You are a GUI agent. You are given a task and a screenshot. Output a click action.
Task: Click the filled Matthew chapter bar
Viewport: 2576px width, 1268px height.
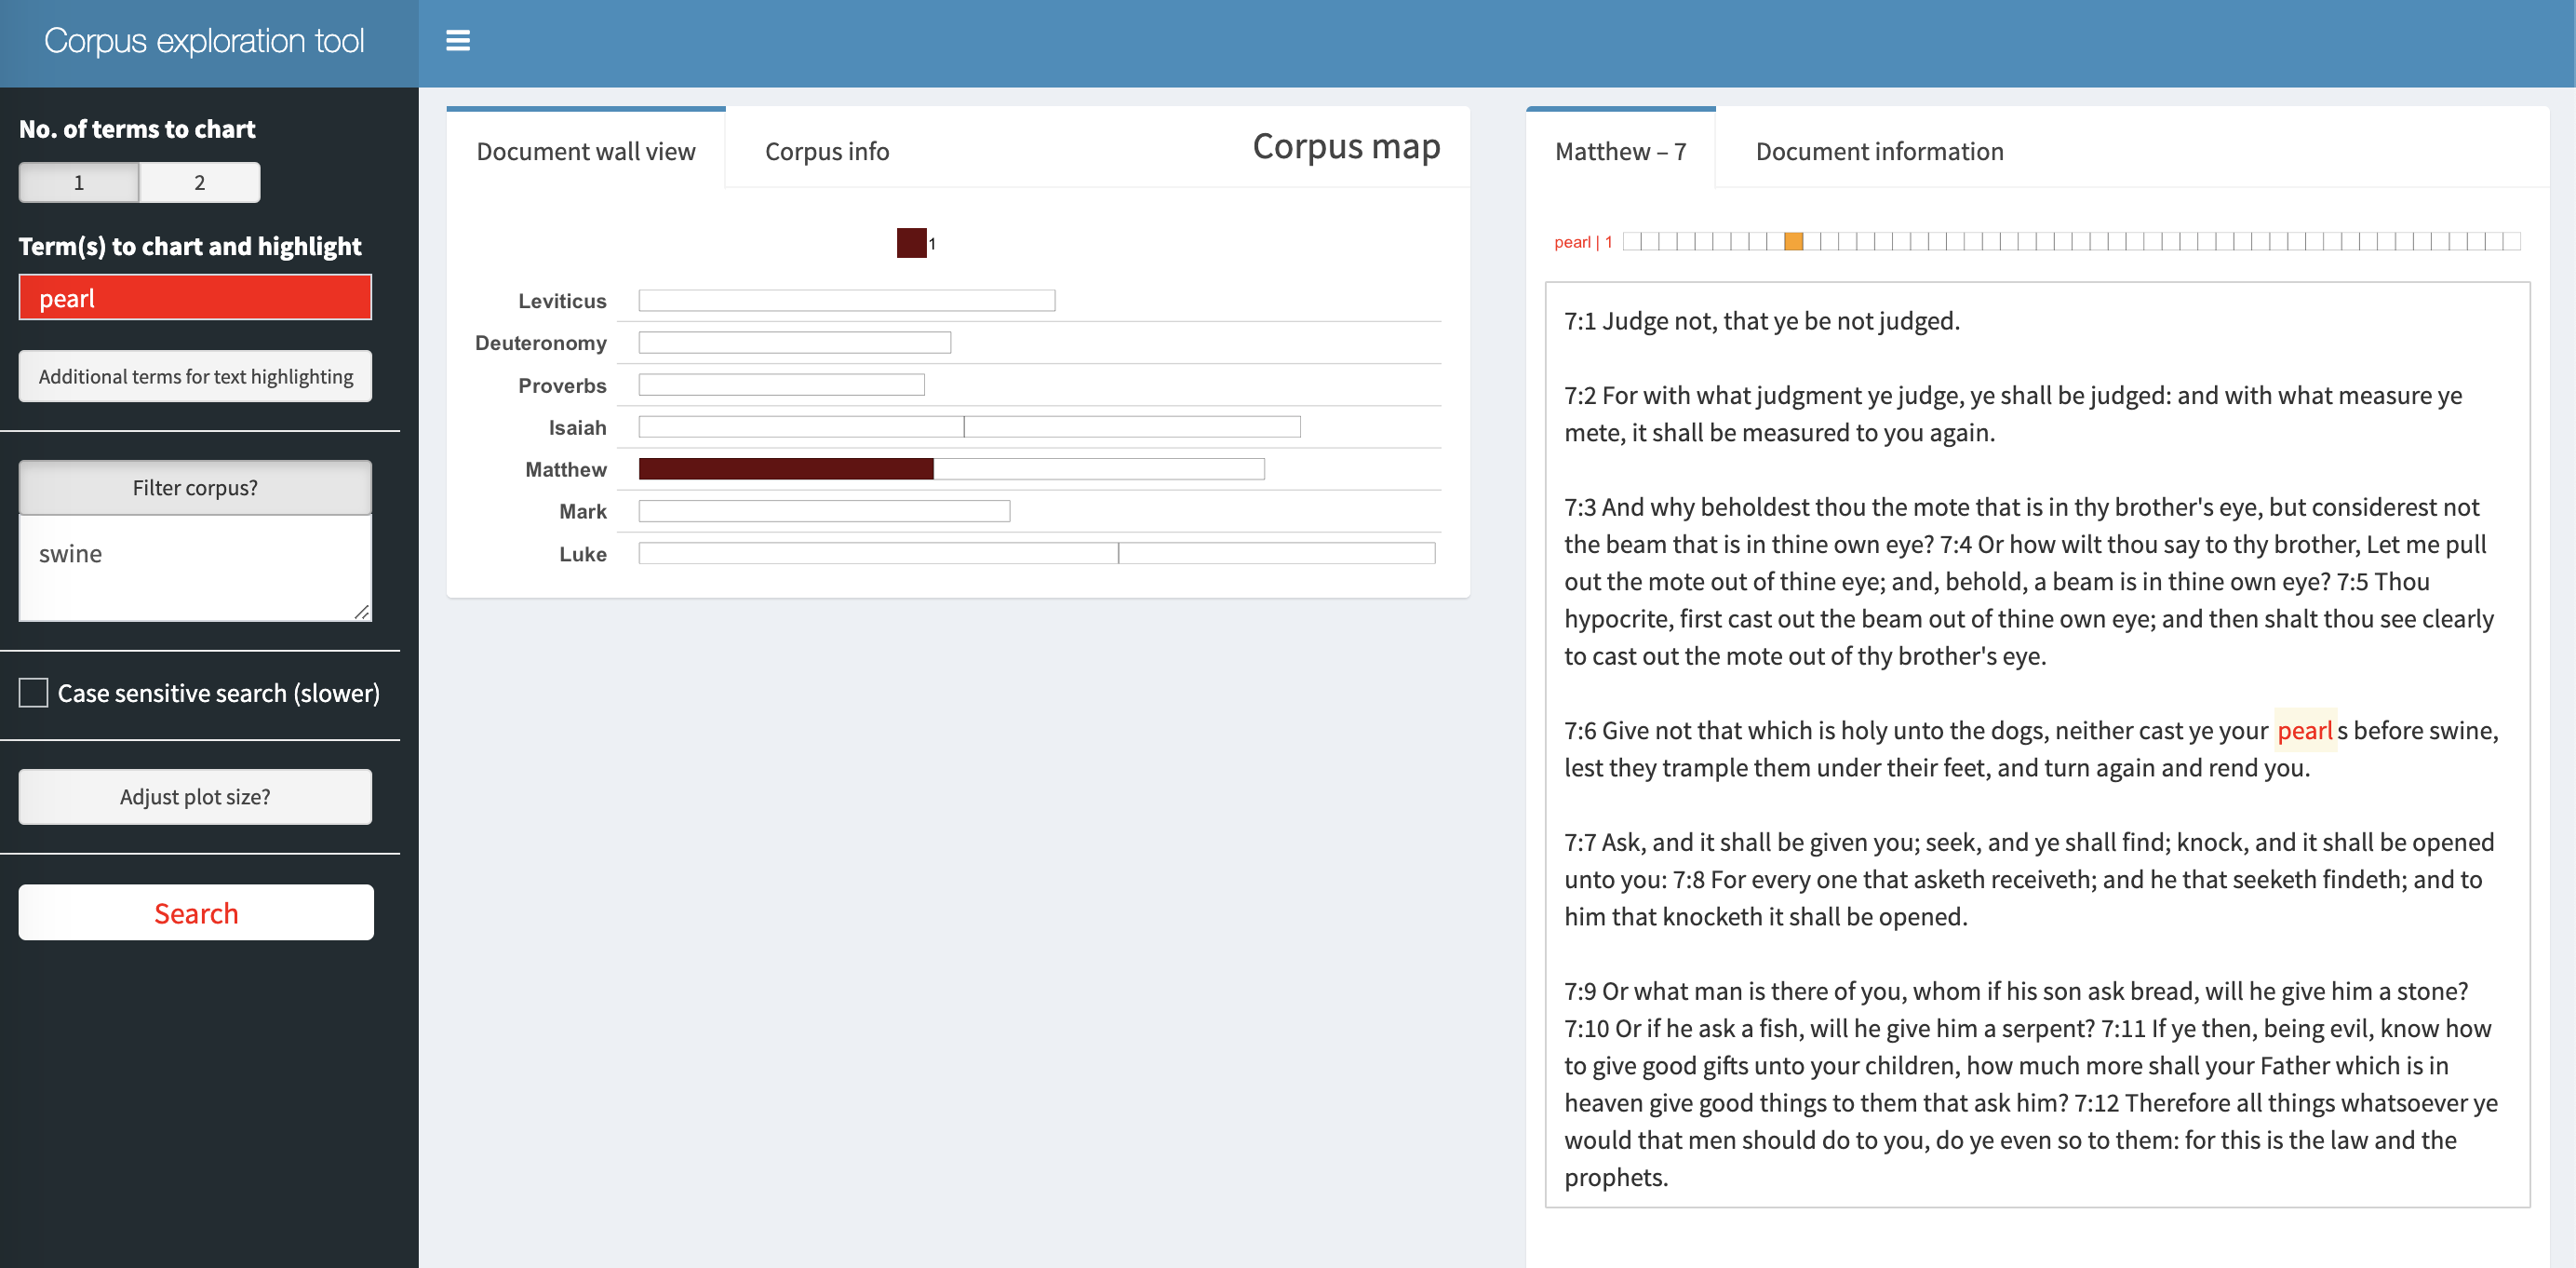coord(785,469)
